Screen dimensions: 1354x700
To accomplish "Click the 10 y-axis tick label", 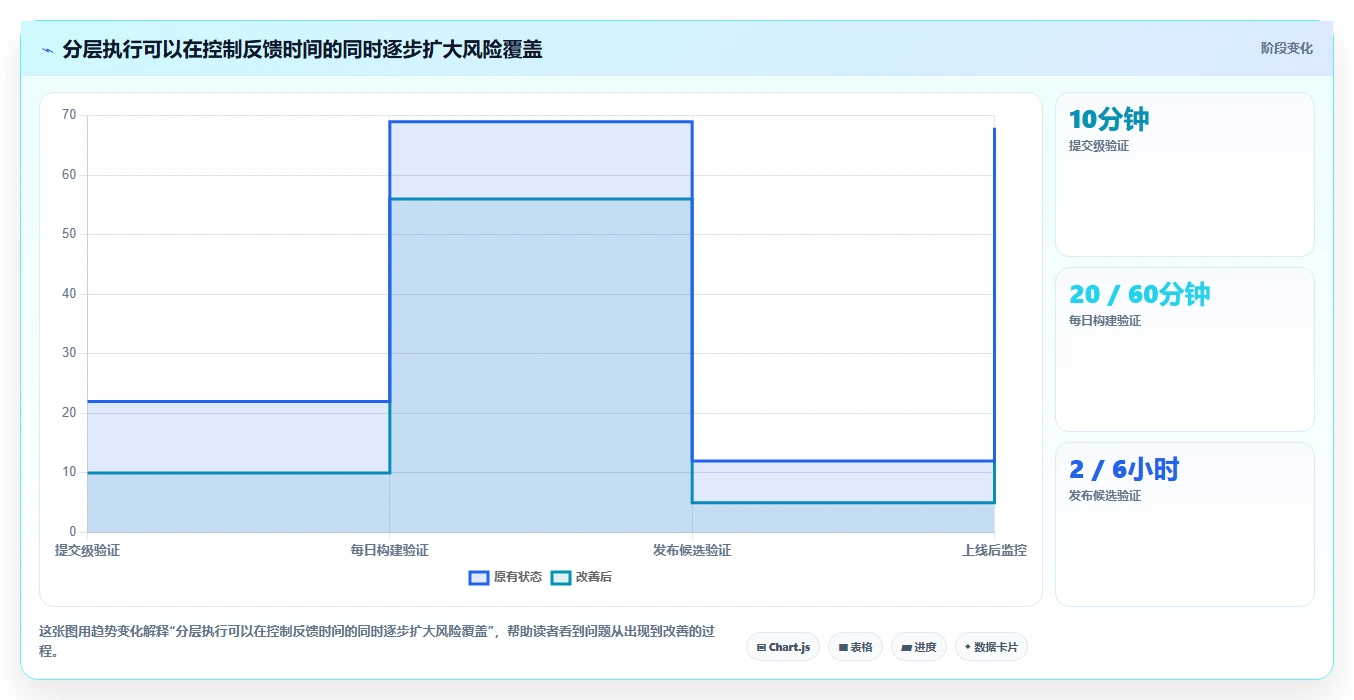I will [x=69, y=472].
